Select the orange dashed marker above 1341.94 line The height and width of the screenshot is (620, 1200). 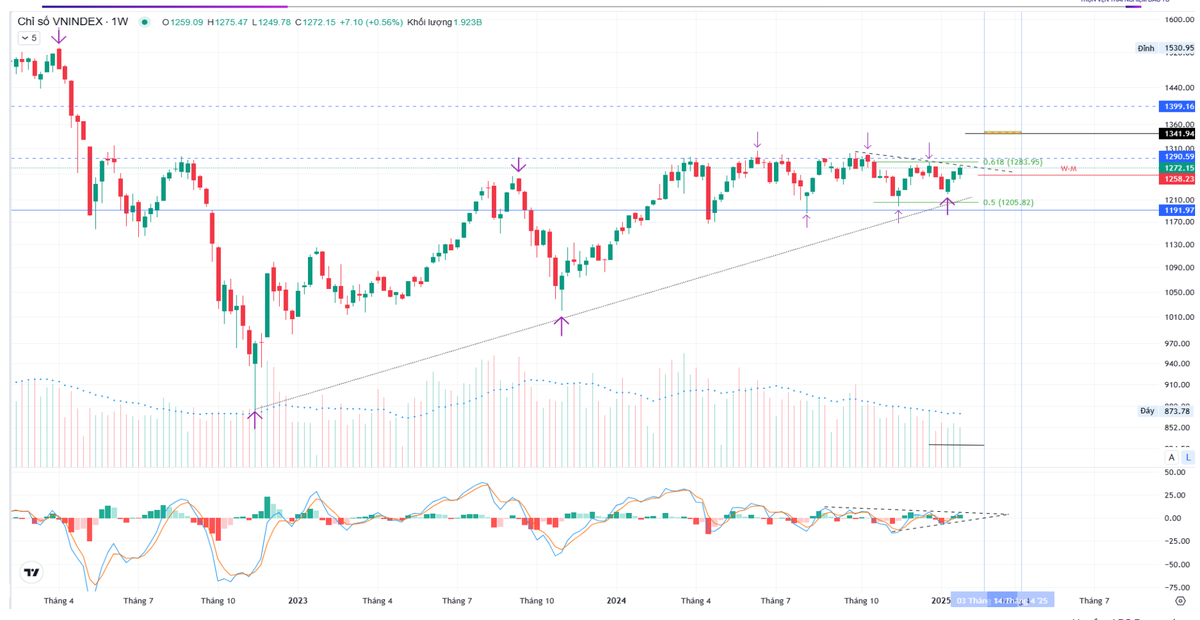tap(1002, 132)
